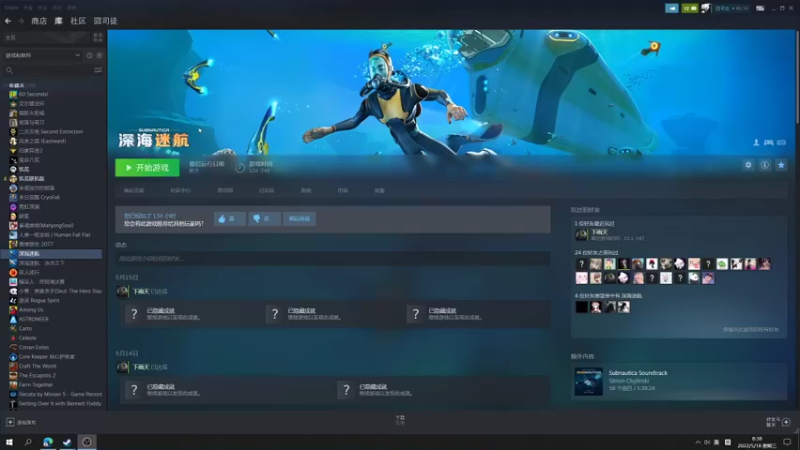Image resolution: width=800 pixels, height=450 pixels.
Task: Show game info circle icon
Action: pyautogui.click(x=764, y=165)
